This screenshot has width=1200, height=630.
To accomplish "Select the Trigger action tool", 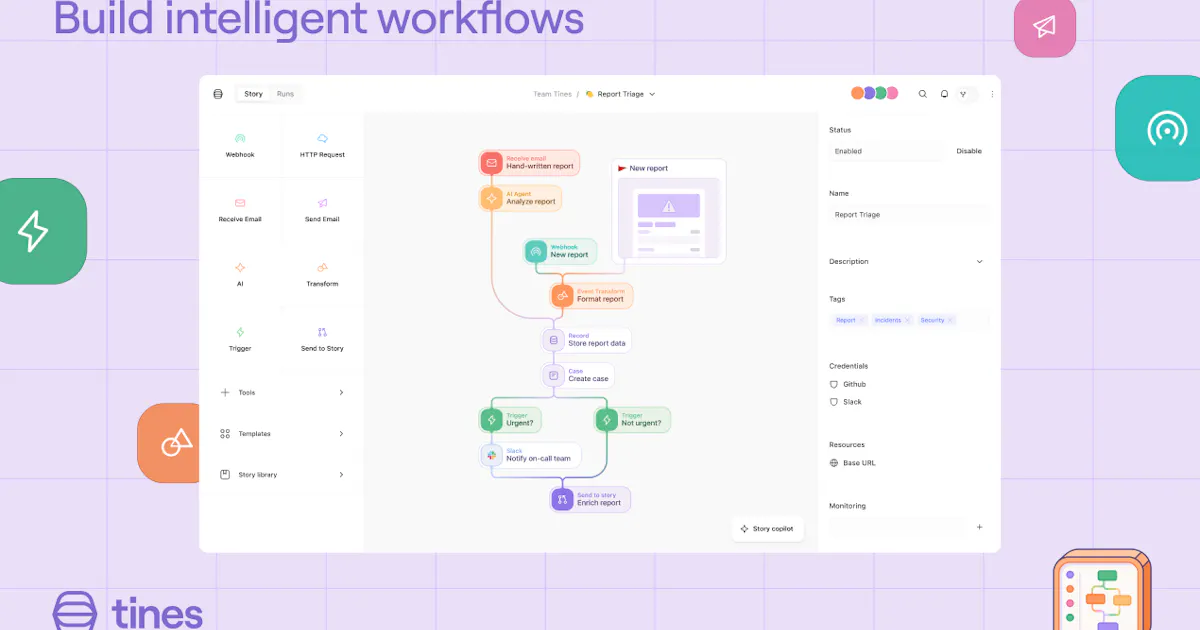I will pos(240,340).
